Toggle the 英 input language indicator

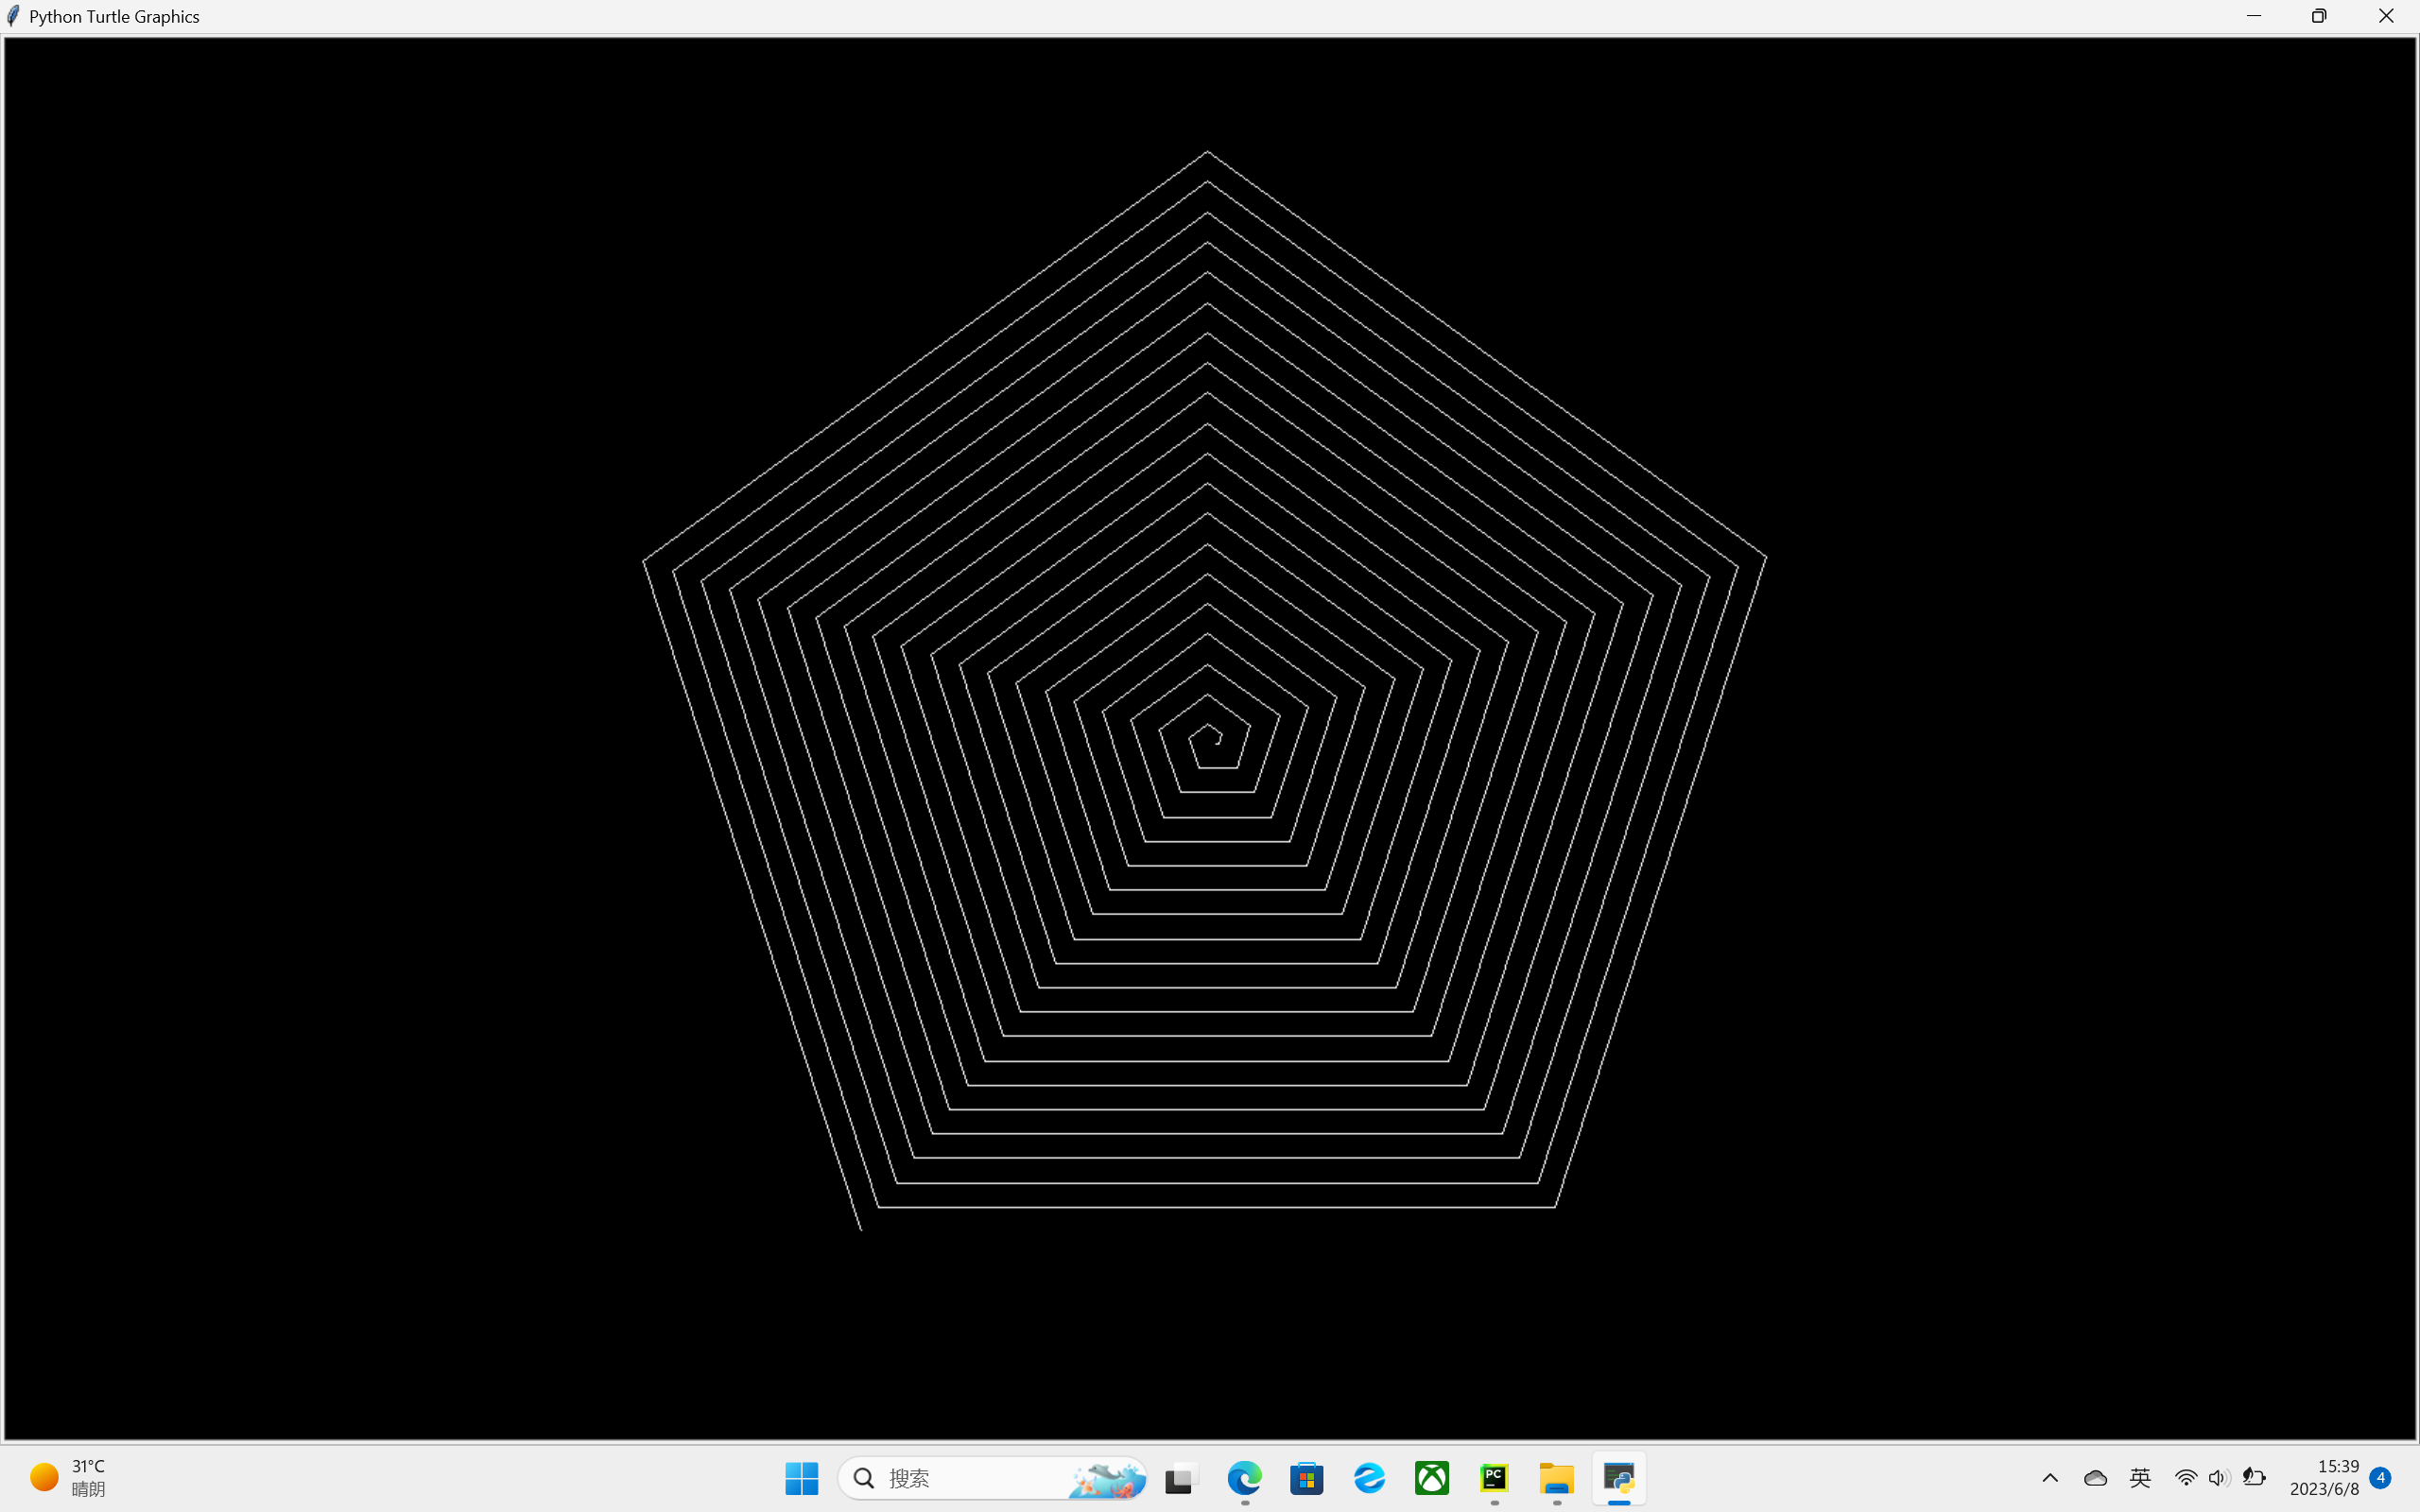coord(2140,1477)
